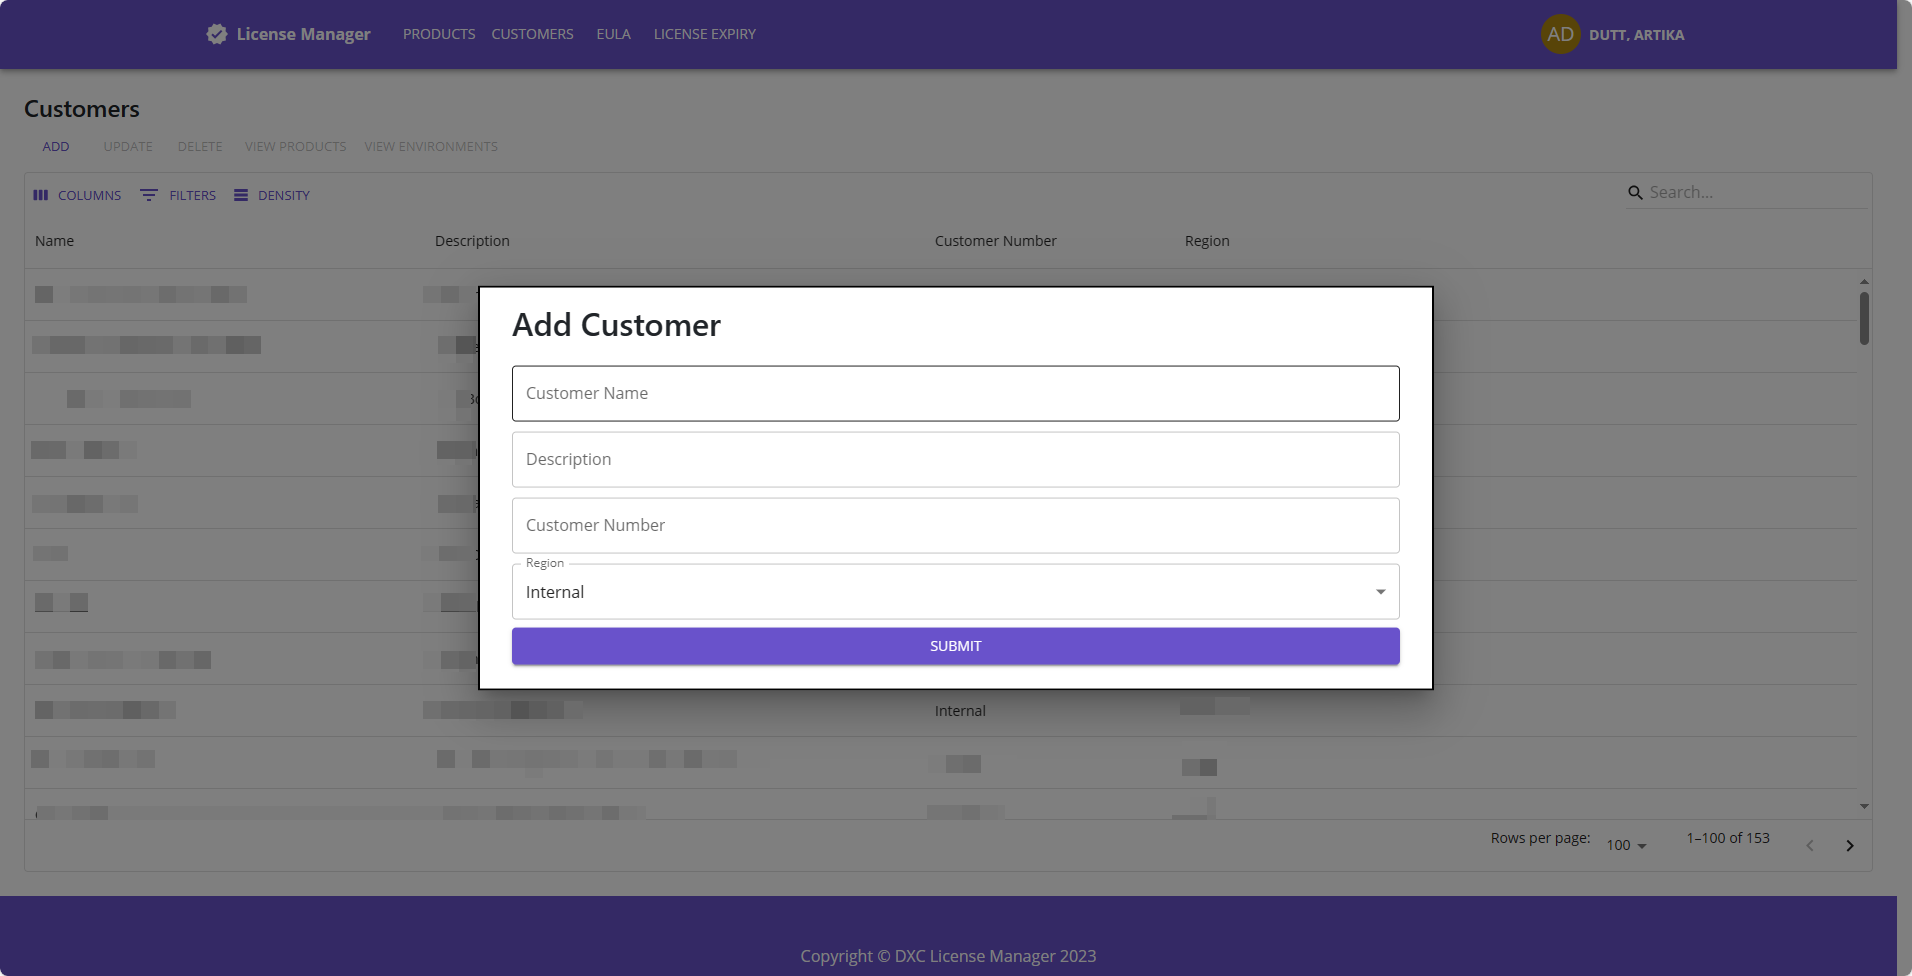Open the FILTERS panel
This screenshot has width=1912, height=976.
coord(178,195)
